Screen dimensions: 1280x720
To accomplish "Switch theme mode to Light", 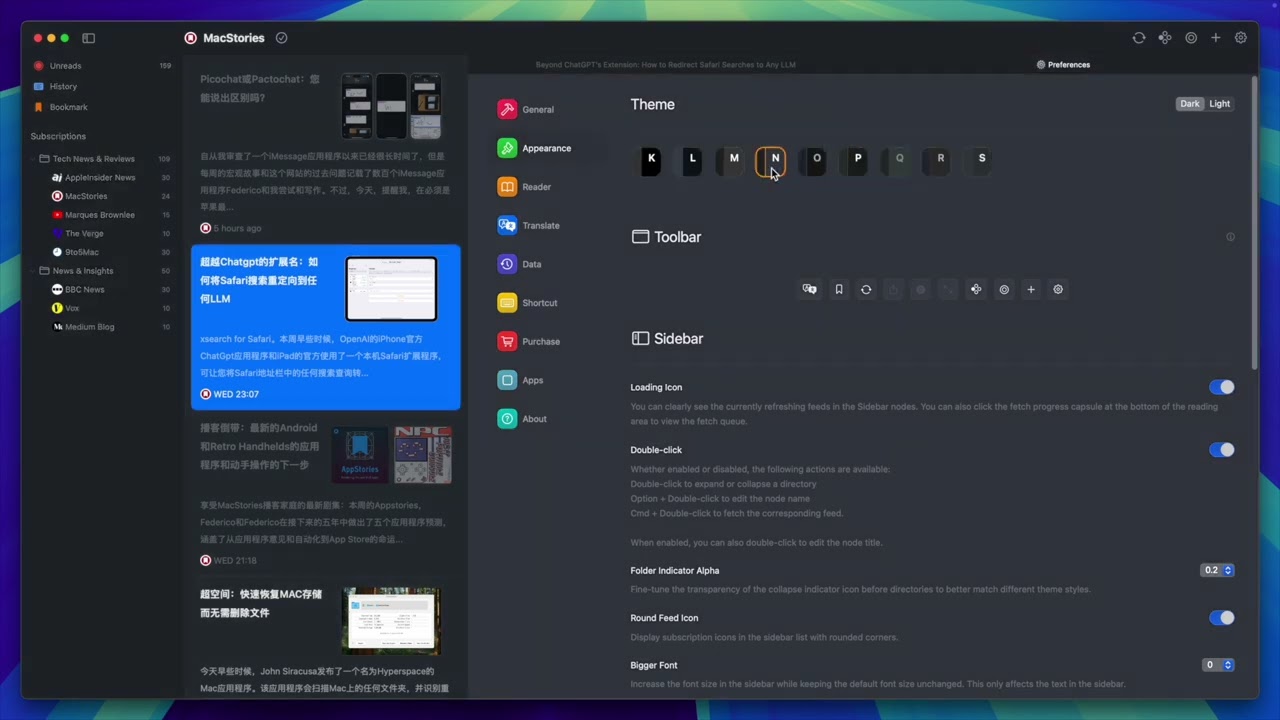I will (1220, 104).
